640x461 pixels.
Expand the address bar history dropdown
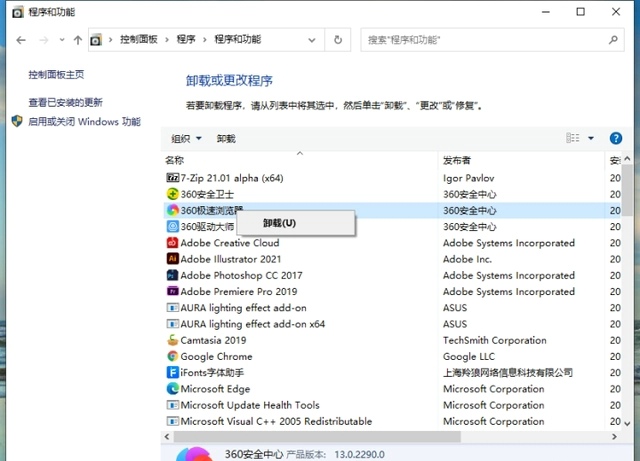(312, 40)
